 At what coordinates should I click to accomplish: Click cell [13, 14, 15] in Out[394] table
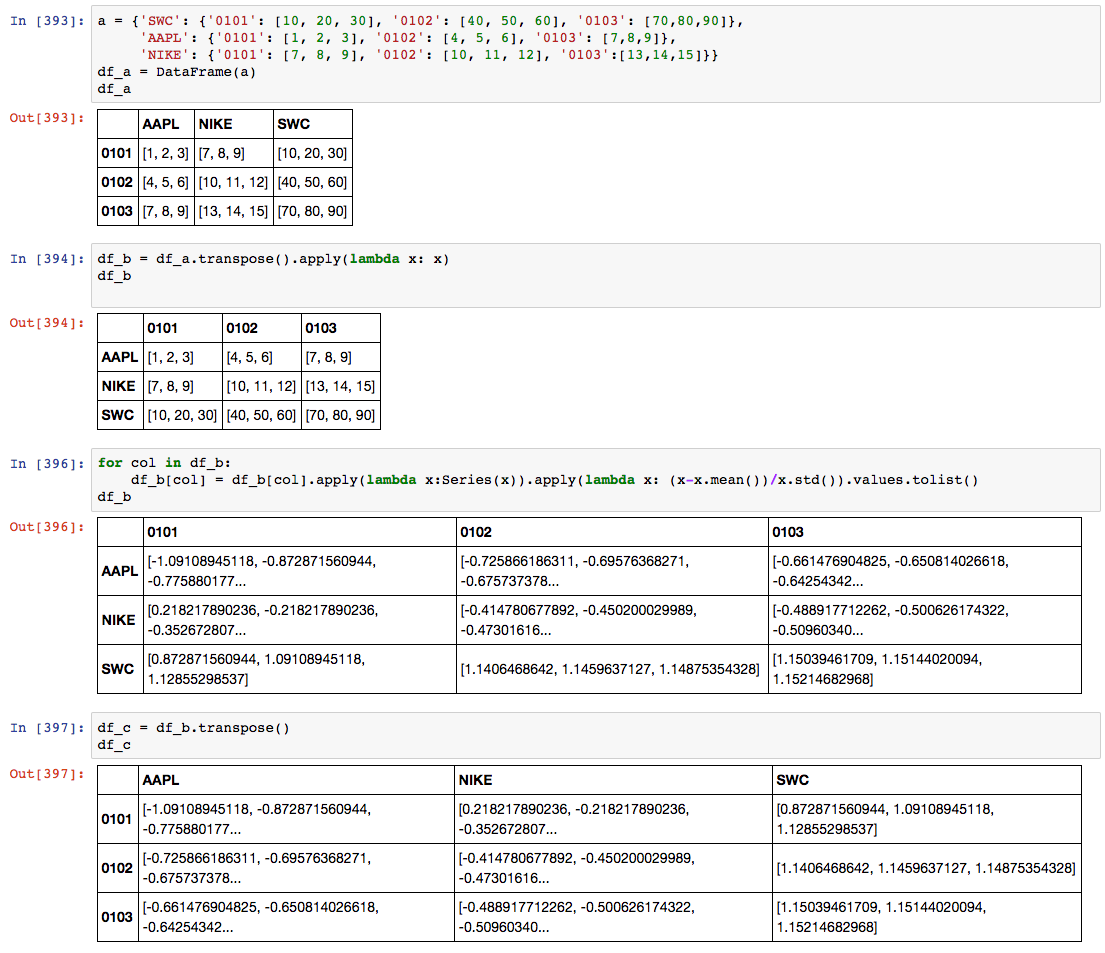click(x=340, y=386)
